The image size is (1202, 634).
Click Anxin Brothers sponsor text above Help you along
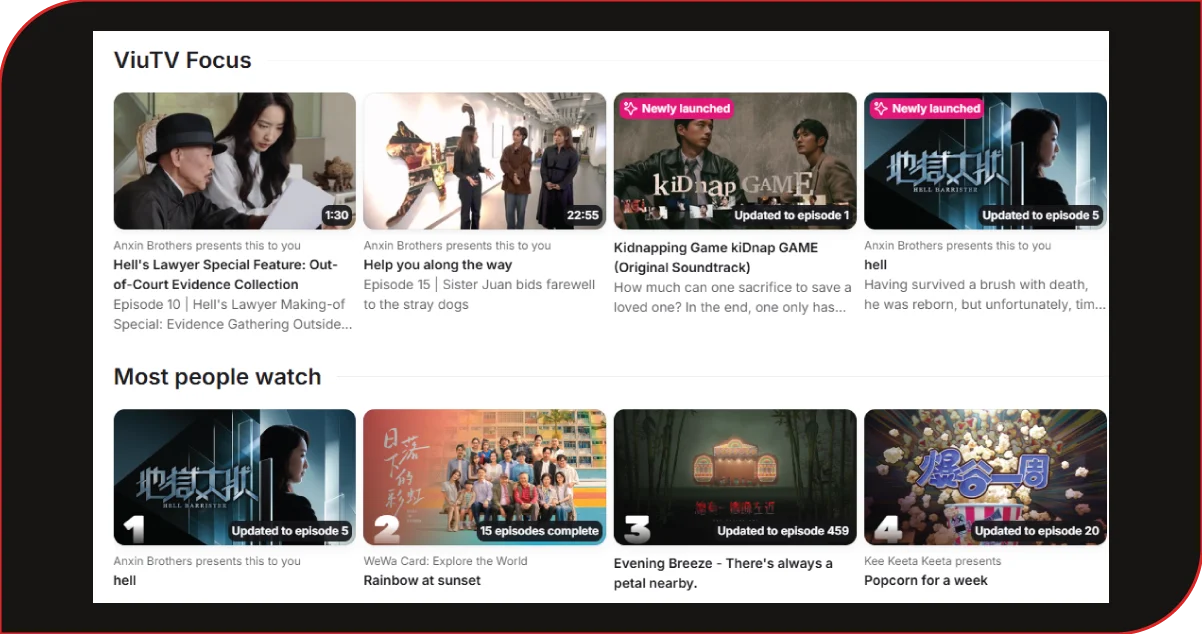tap(457, 245)
